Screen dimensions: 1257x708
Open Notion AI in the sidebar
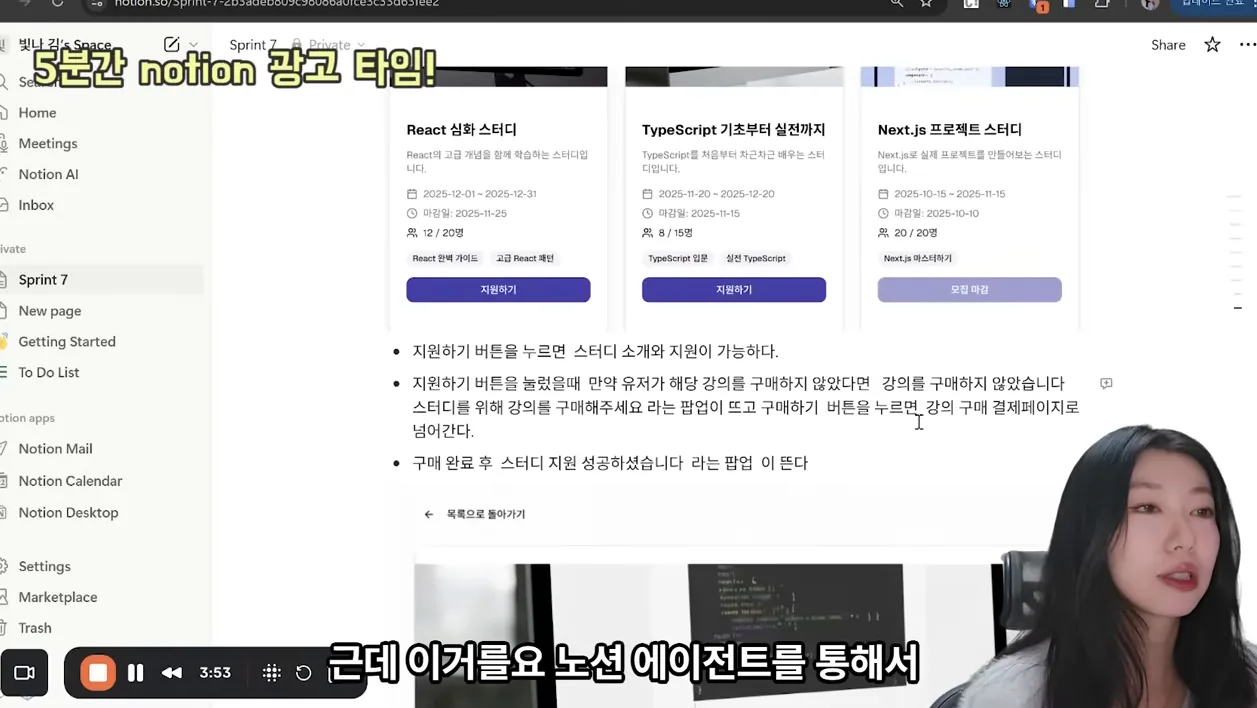tap(48, 174)
